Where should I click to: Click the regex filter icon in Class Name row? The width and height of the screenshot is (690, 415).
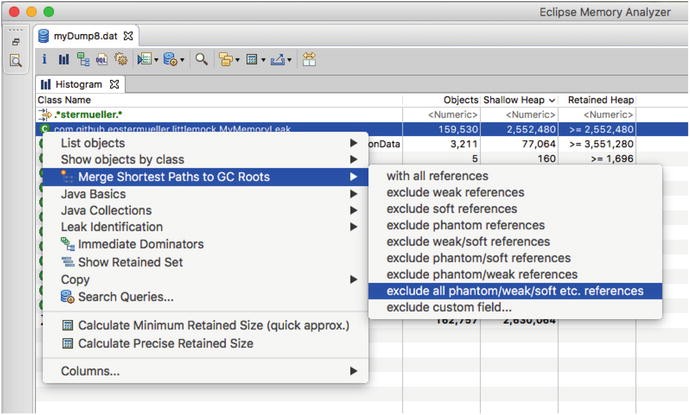click(x=44, y=115)
